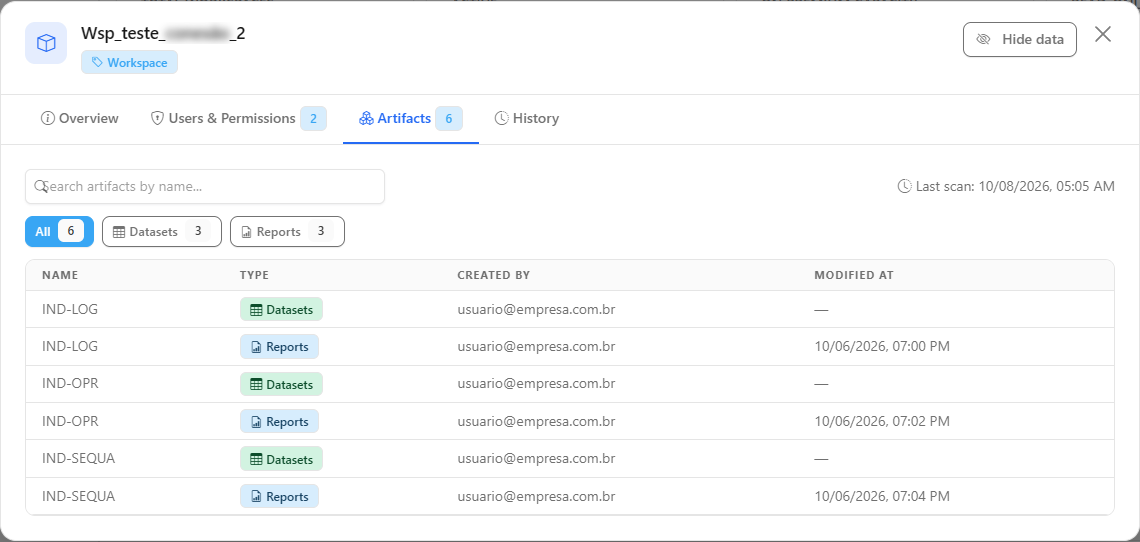This screenshot has width=1140, height=542.
Task: Open the History tab
Action: pos(527,118)
